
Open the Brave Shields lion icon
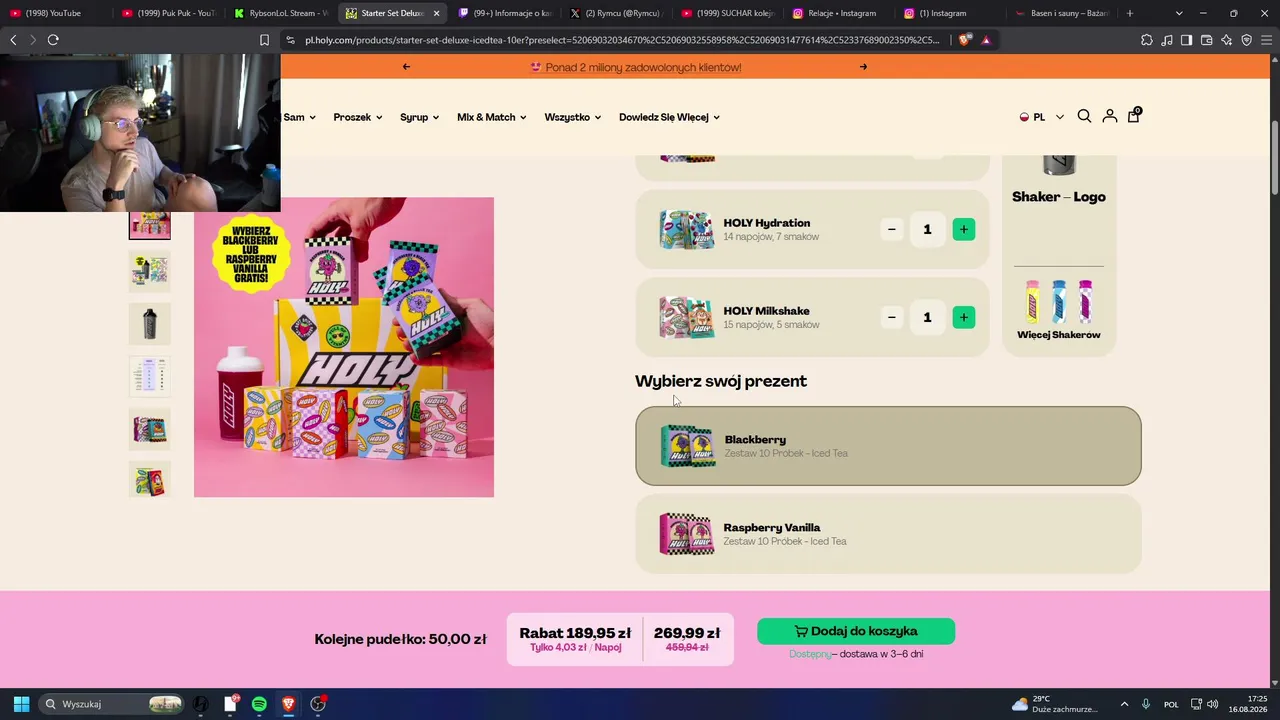pyautogui.click(x=963, y=40)
